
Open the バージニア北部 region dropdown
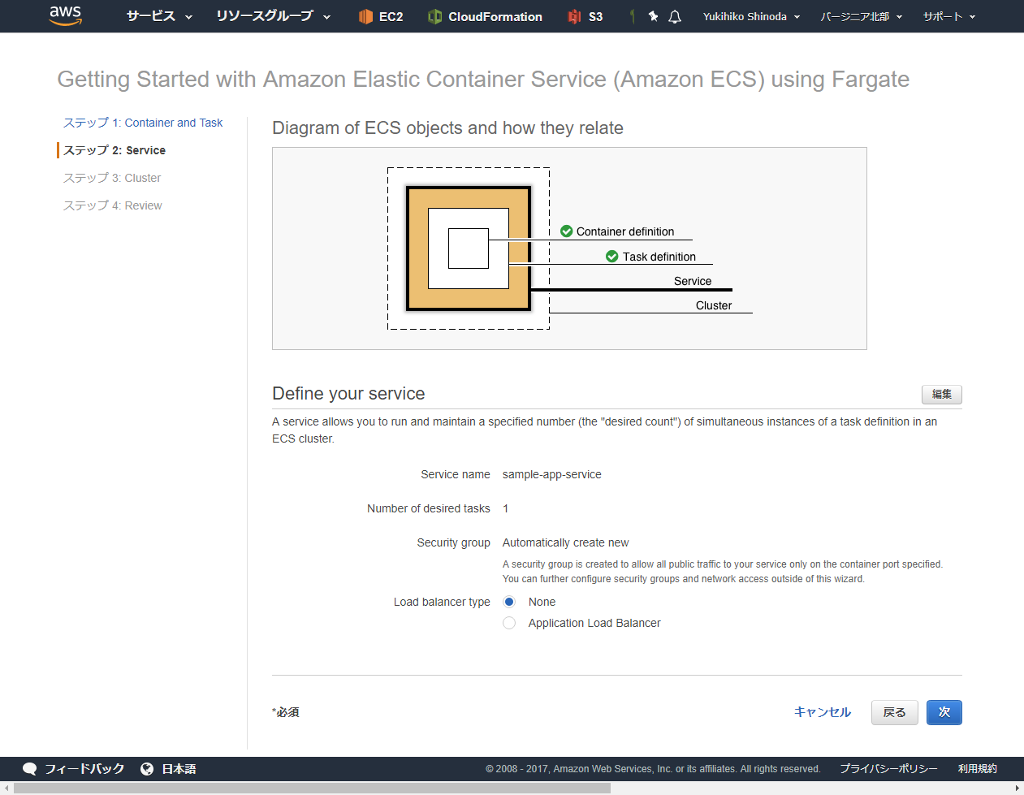tap(861, 16)
